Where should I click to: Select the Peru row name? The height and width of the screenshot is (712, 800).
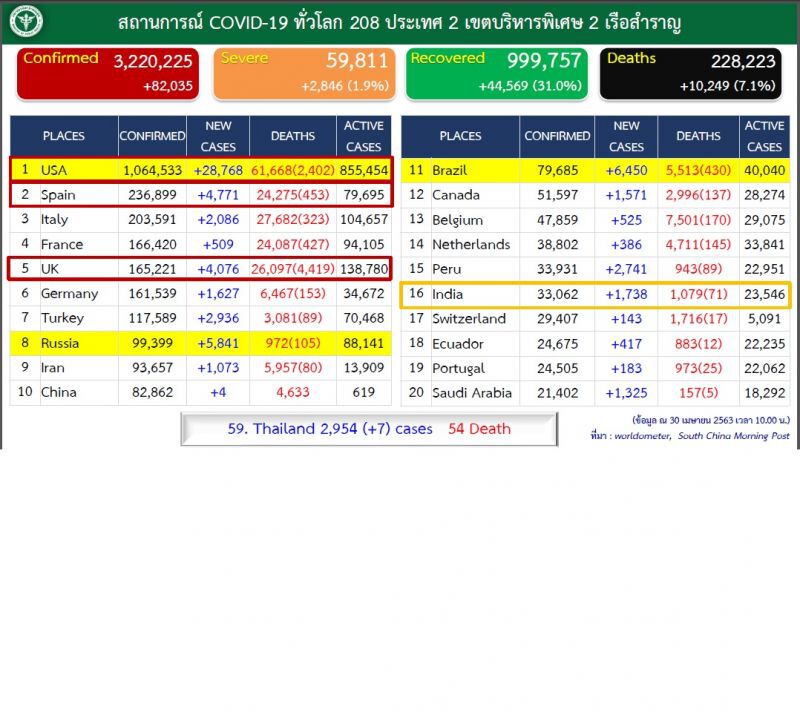[x=446, y=269]
